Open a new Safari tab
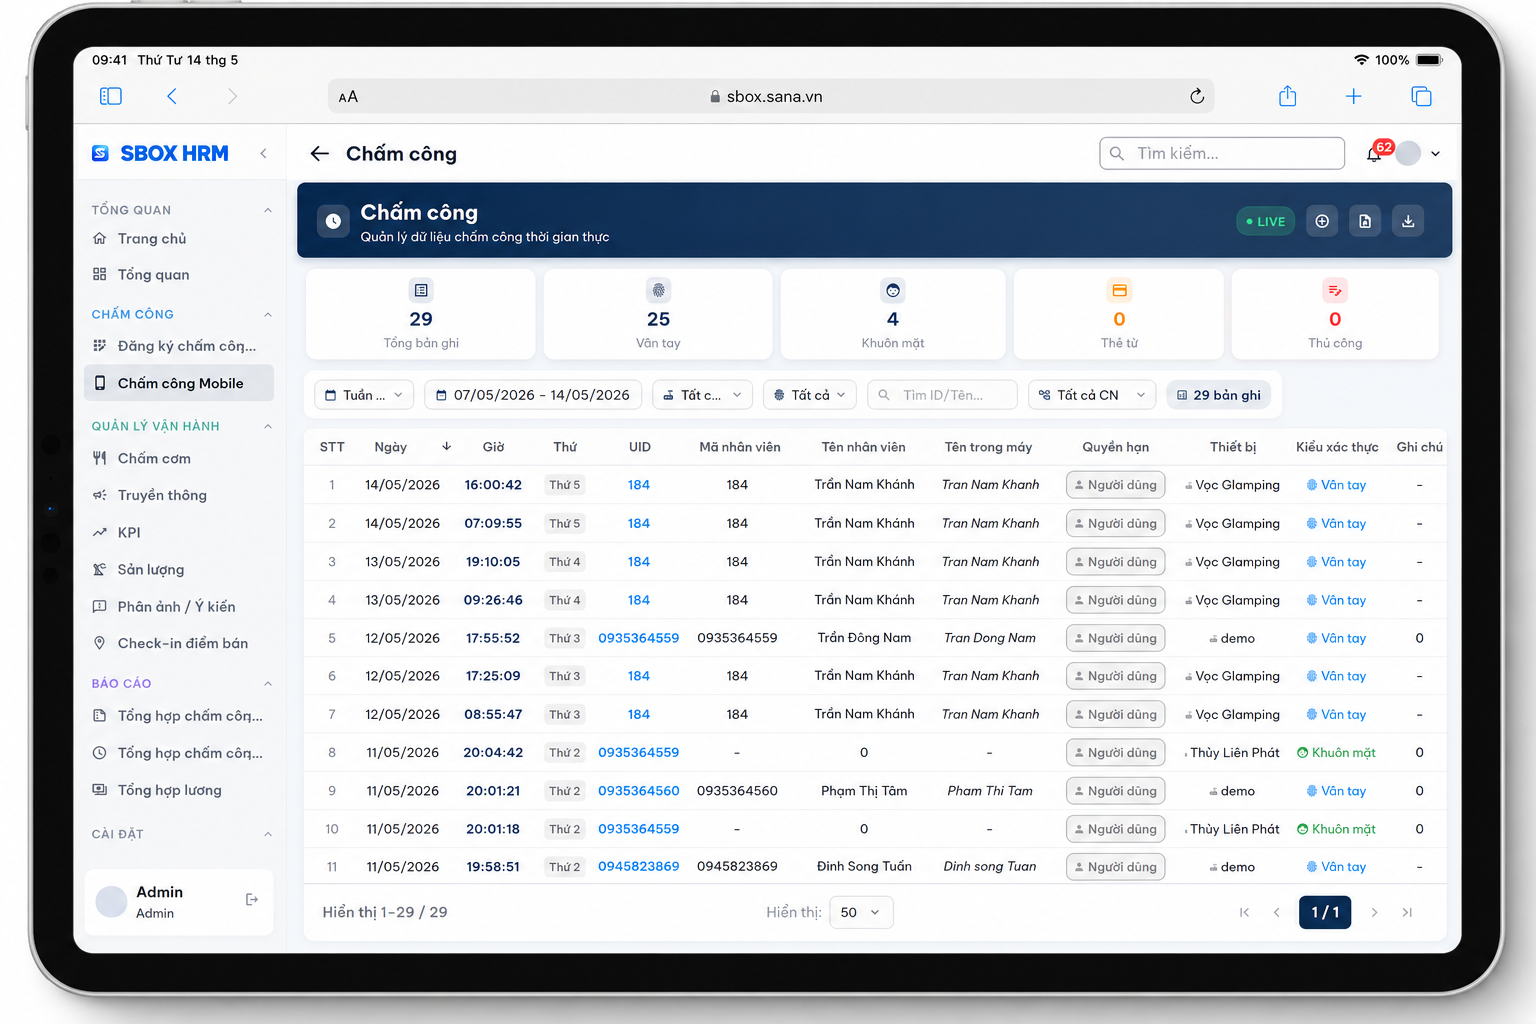This screenshot has width=1536, height=1024. coord(1353,96)
